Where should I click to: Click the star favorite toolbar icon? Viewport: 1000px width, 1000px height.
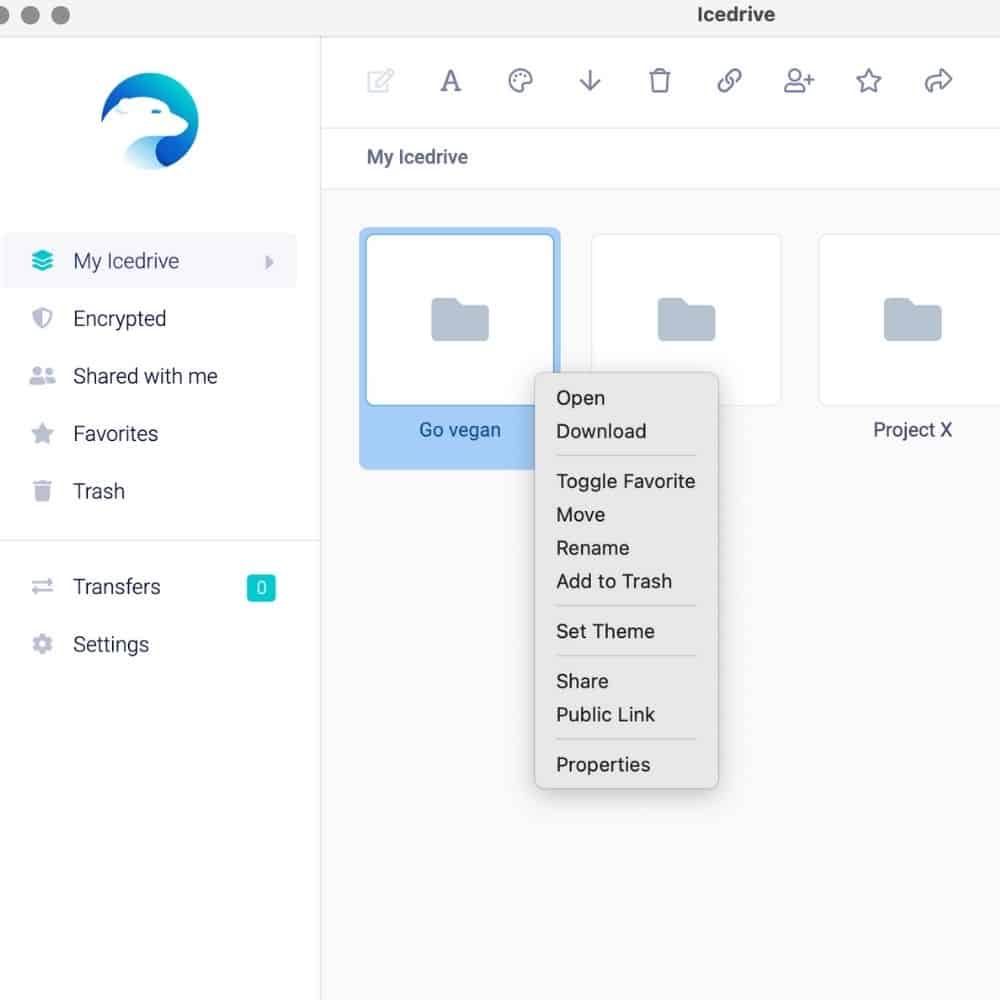(869, 81)
